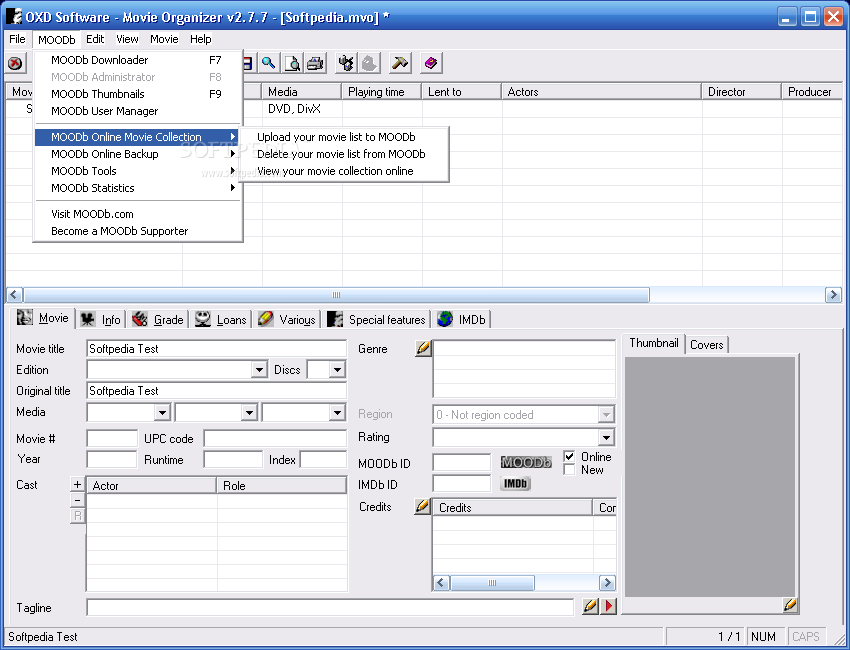Open the Edition dropdown
The image size is (850, 650).
click(260, 370)
